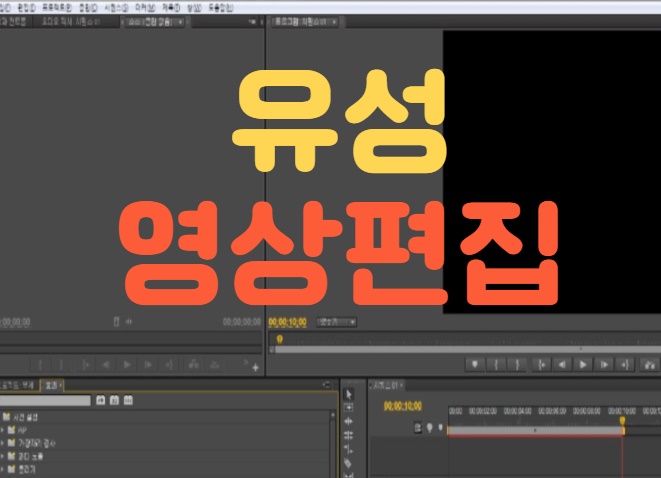This screenshot has width=661, height=478.
Task: Select the Track Select tool
Action: [x=349, y=408]
